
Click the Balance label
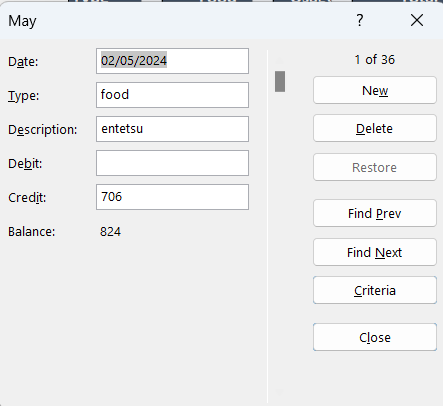pyautogui.click(x=32, y=232)
